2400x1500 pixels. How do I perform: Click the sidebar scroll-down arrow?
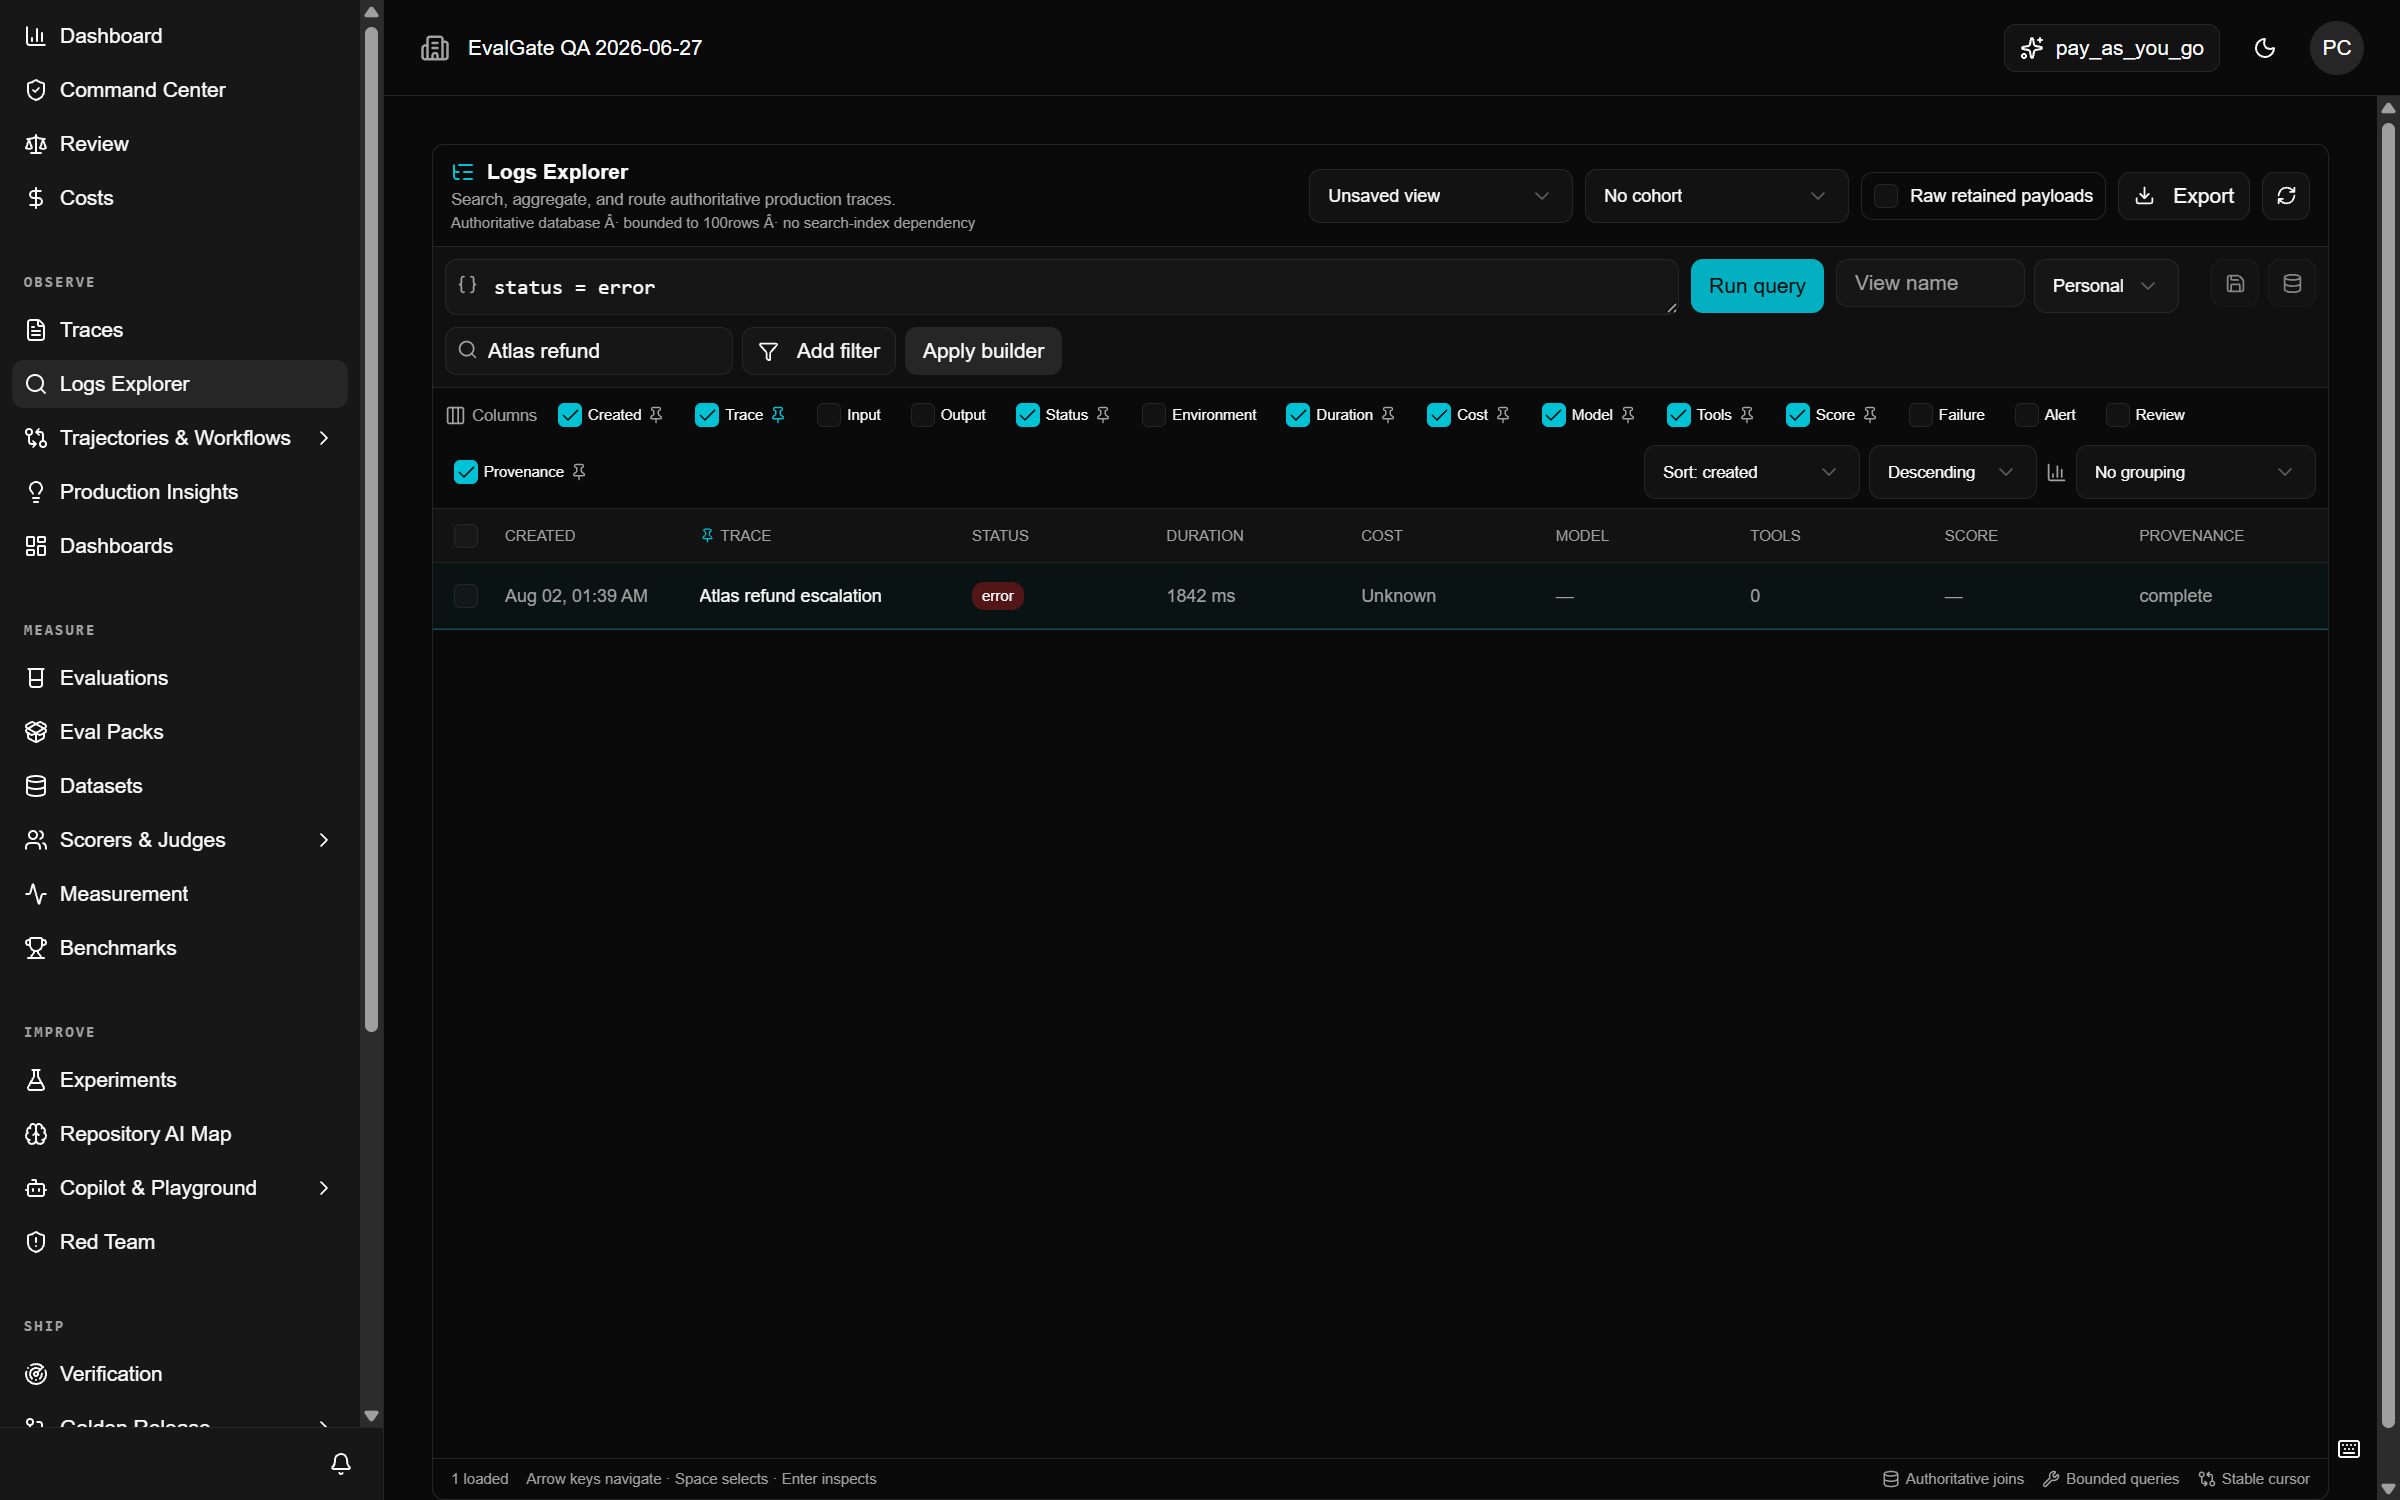[x=372, y=1416]
